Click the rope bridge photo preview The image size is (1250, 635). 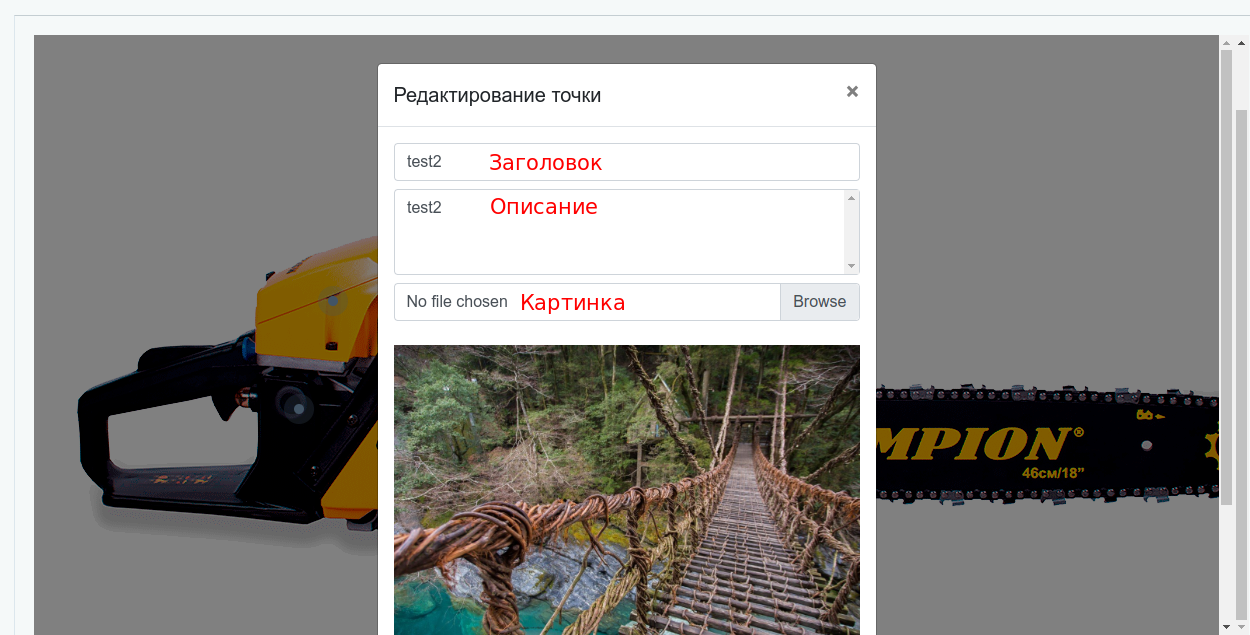point(627,490)
